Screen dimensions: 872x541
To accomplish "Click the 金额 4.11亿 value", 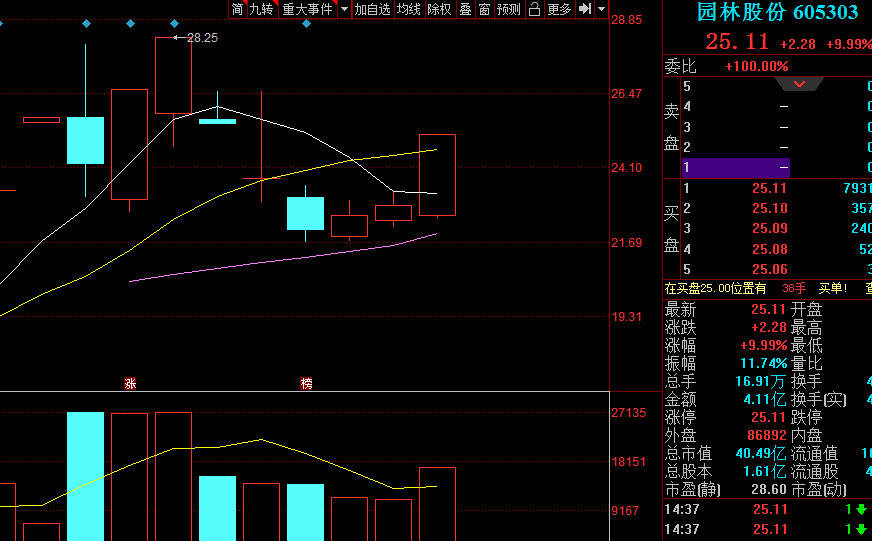I will point(764,399).
